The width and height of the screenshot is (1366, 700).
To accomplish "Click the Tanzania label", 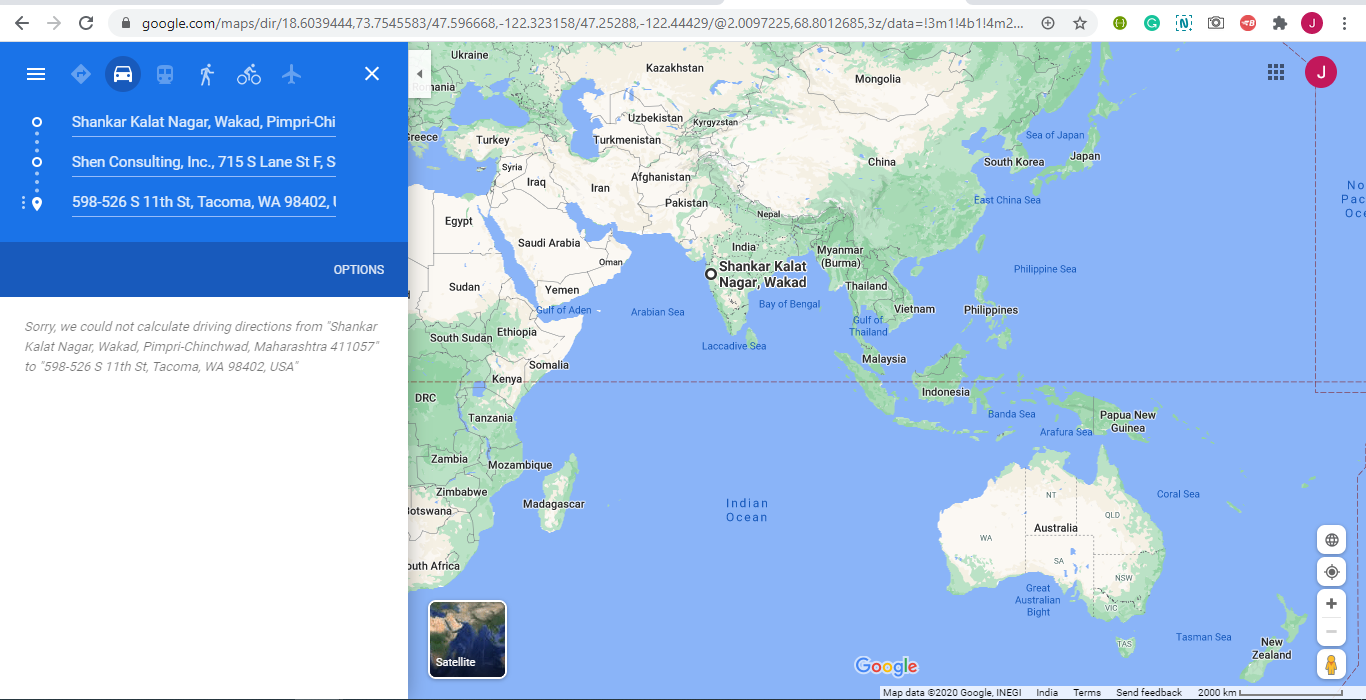I will pyautogui.click(x=490, y=418).
